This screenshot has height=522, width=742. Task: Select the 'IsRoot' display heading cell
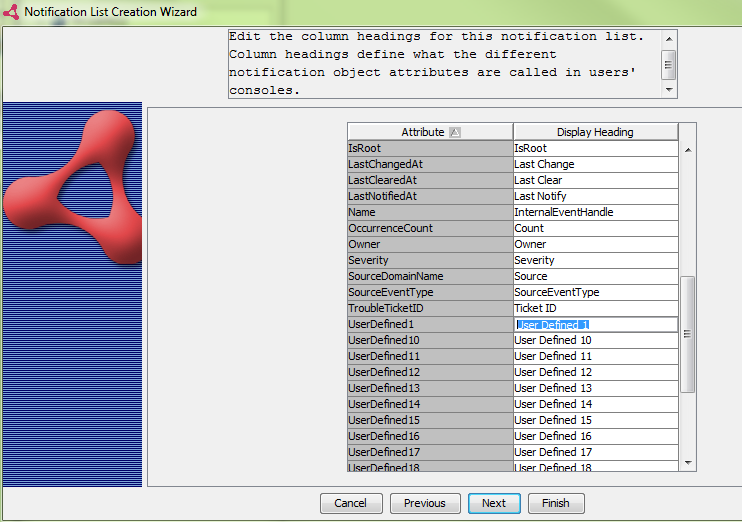point(596,148)
